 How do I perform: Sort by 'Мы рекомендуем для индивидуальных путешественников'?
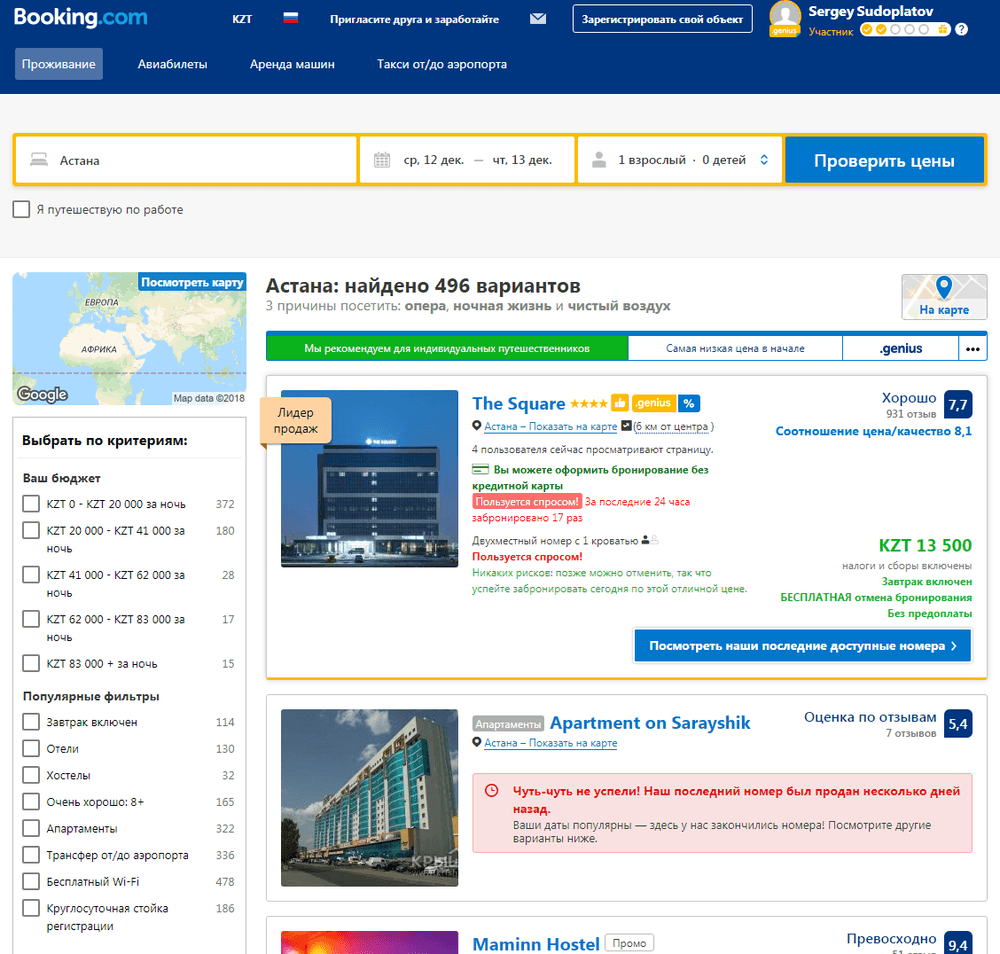[447, 348]
